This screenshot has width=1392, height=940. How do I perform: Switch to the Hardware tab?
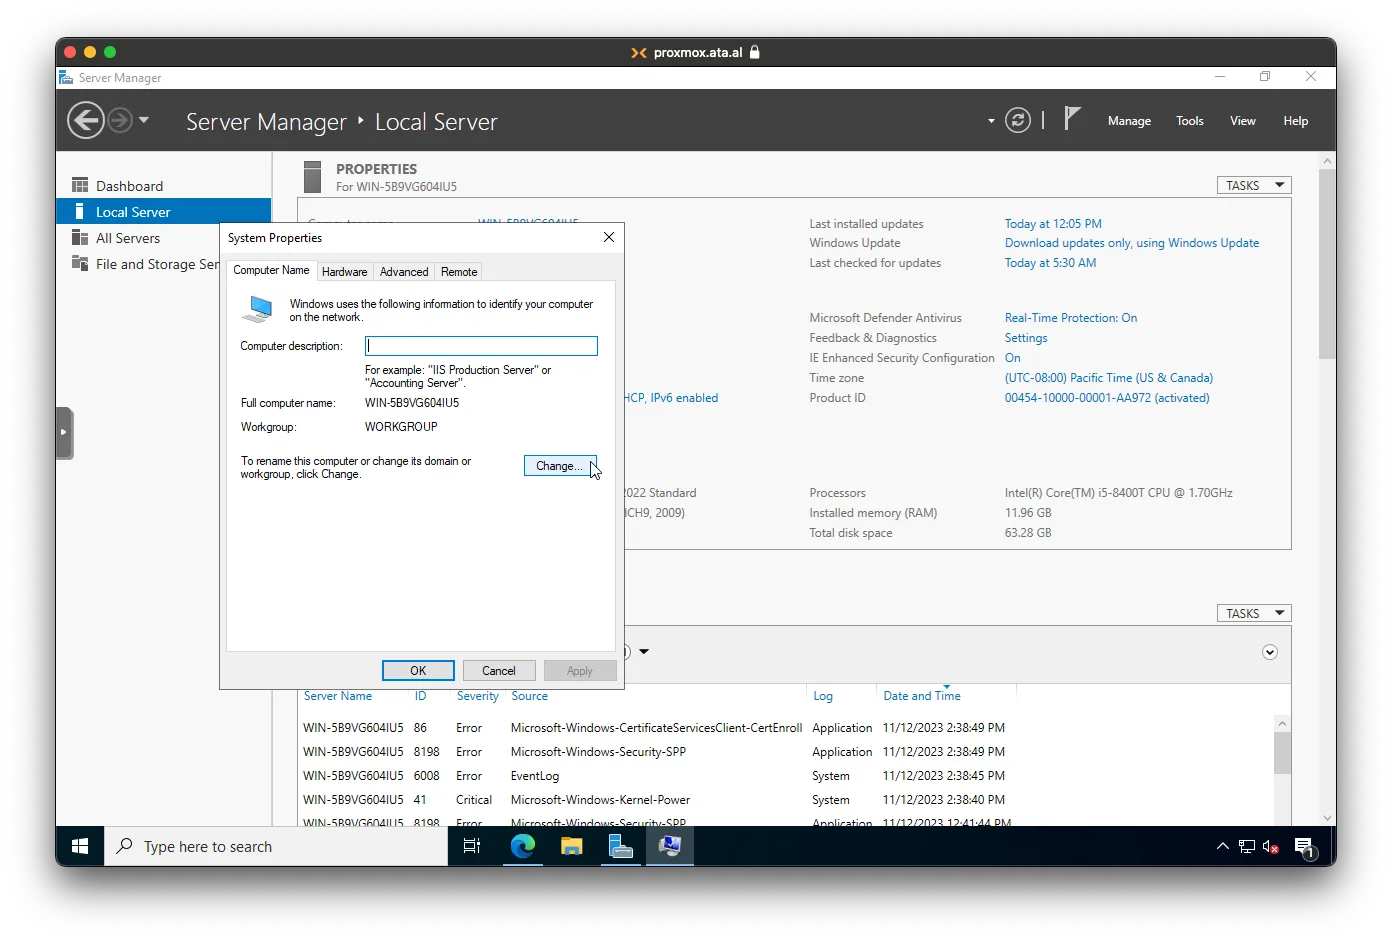pos(344,272)
